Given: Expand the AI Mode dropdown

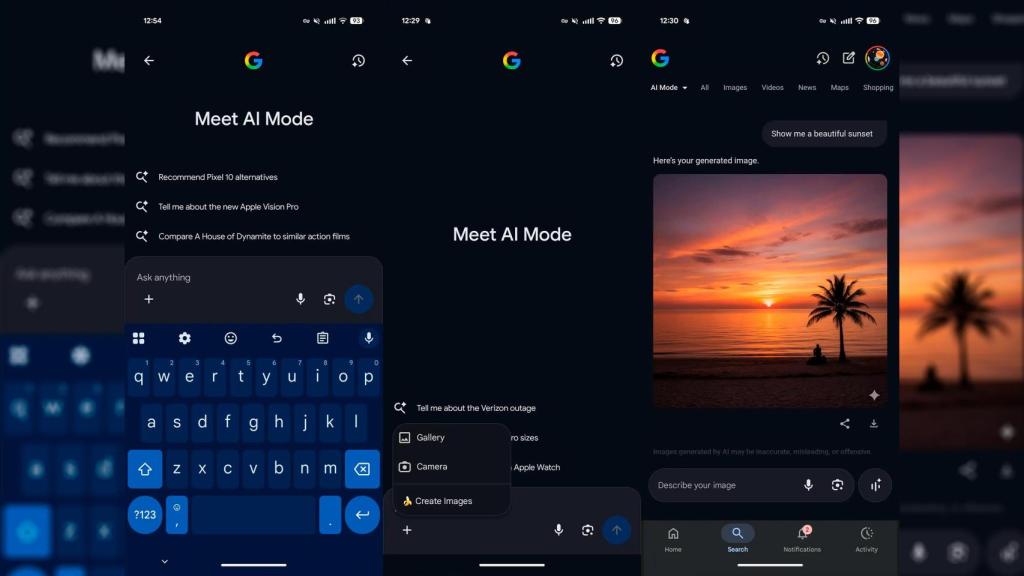Looking at the screenshot, I should pyautogui.click(x=669, y=88).
